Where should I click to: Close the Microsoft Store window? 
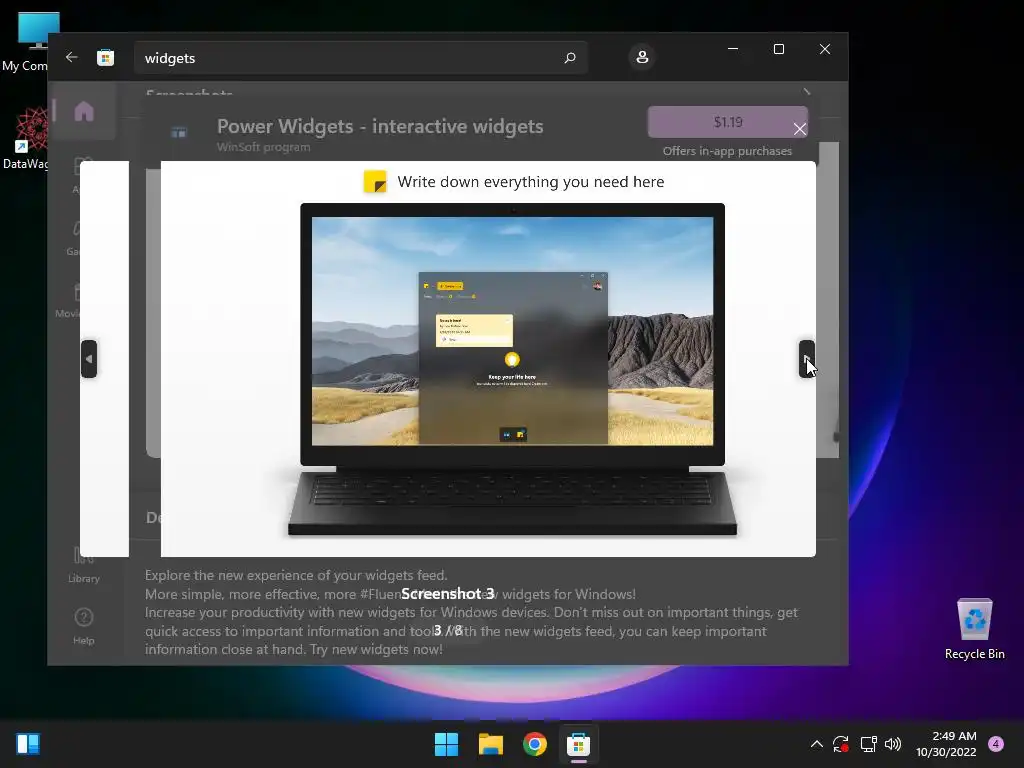point(825,49)
